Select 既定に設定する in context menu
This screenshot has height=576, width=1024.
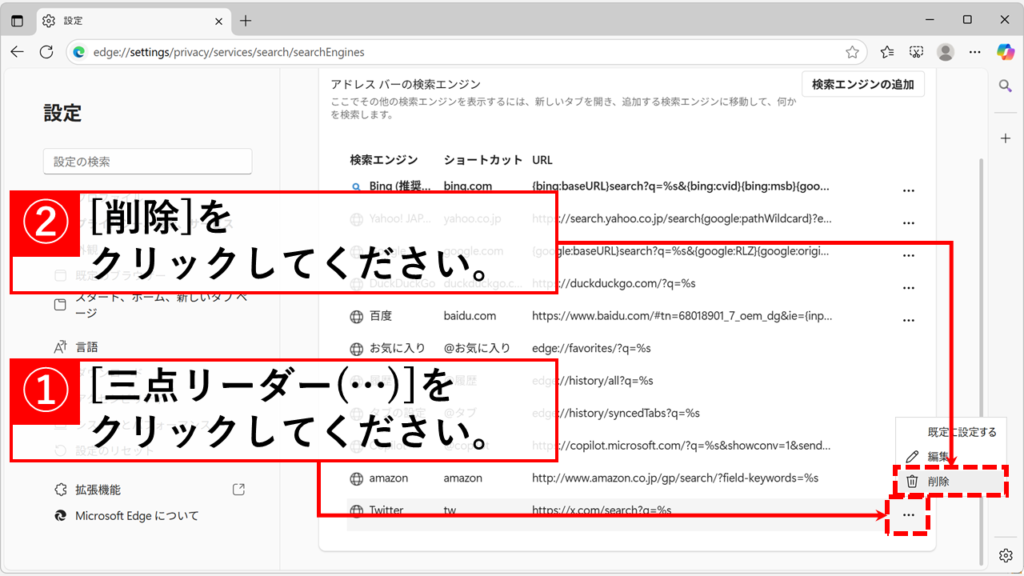(x=952, y=432)
